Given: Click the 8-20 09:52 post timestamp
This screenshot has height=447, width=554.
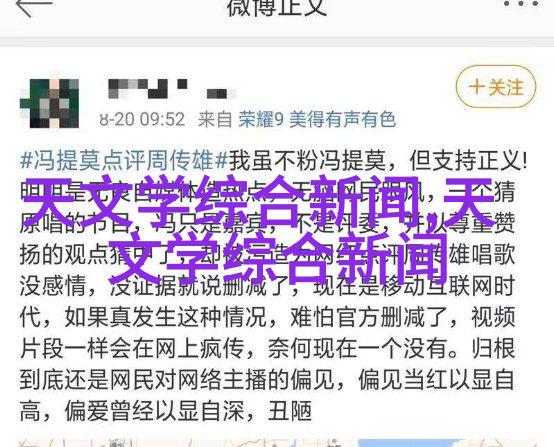Looking at the screenshot, I should [142, 119].
